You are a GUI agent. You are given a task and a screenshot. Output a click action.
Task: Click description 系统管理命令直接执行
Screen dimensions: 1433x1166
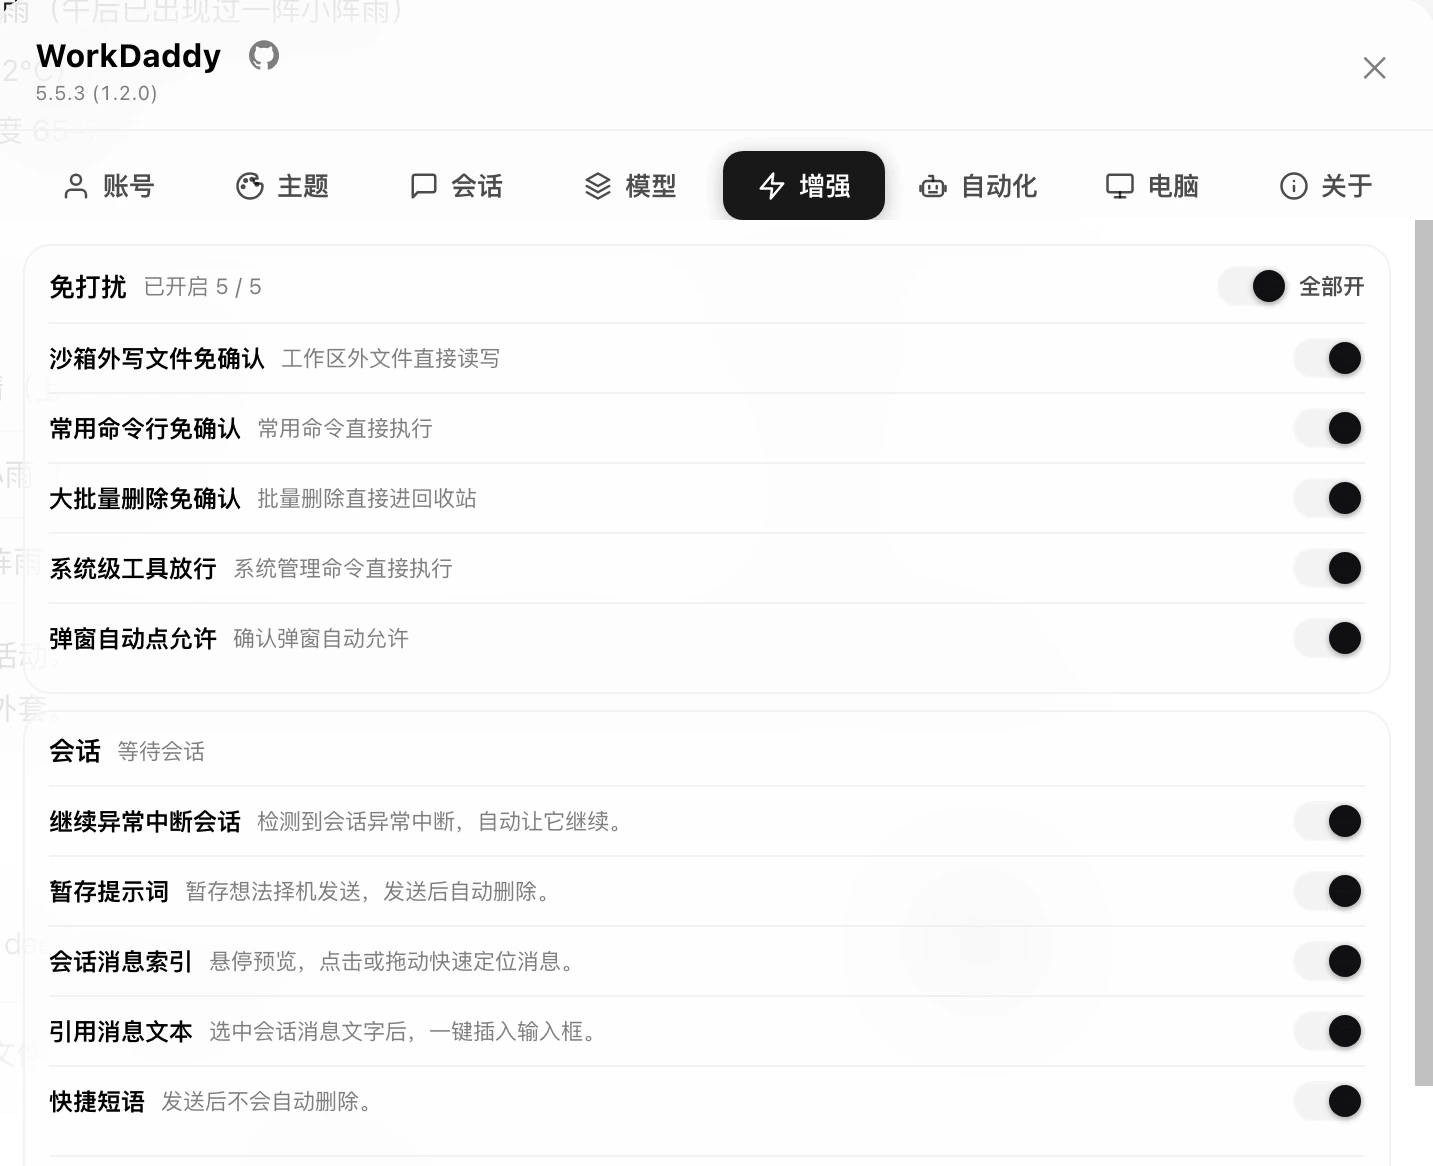[343, 568]
